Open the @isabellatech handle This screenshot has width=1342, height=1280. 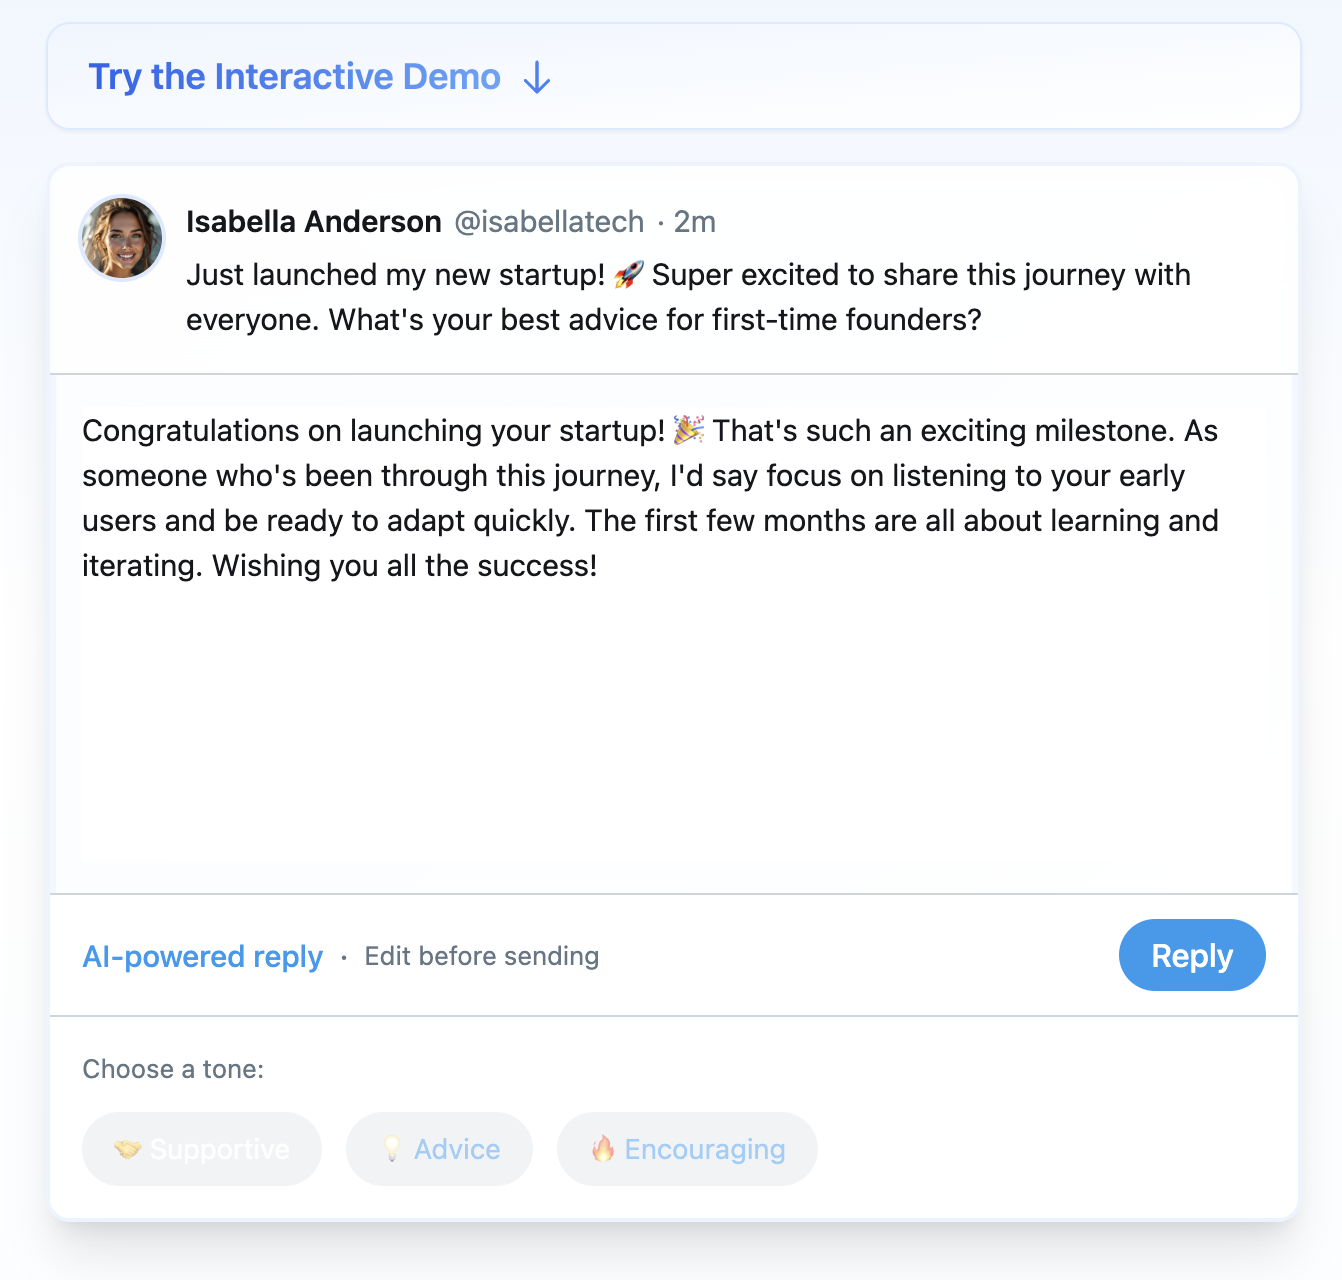pyautogui.click(x=549, y=222)
